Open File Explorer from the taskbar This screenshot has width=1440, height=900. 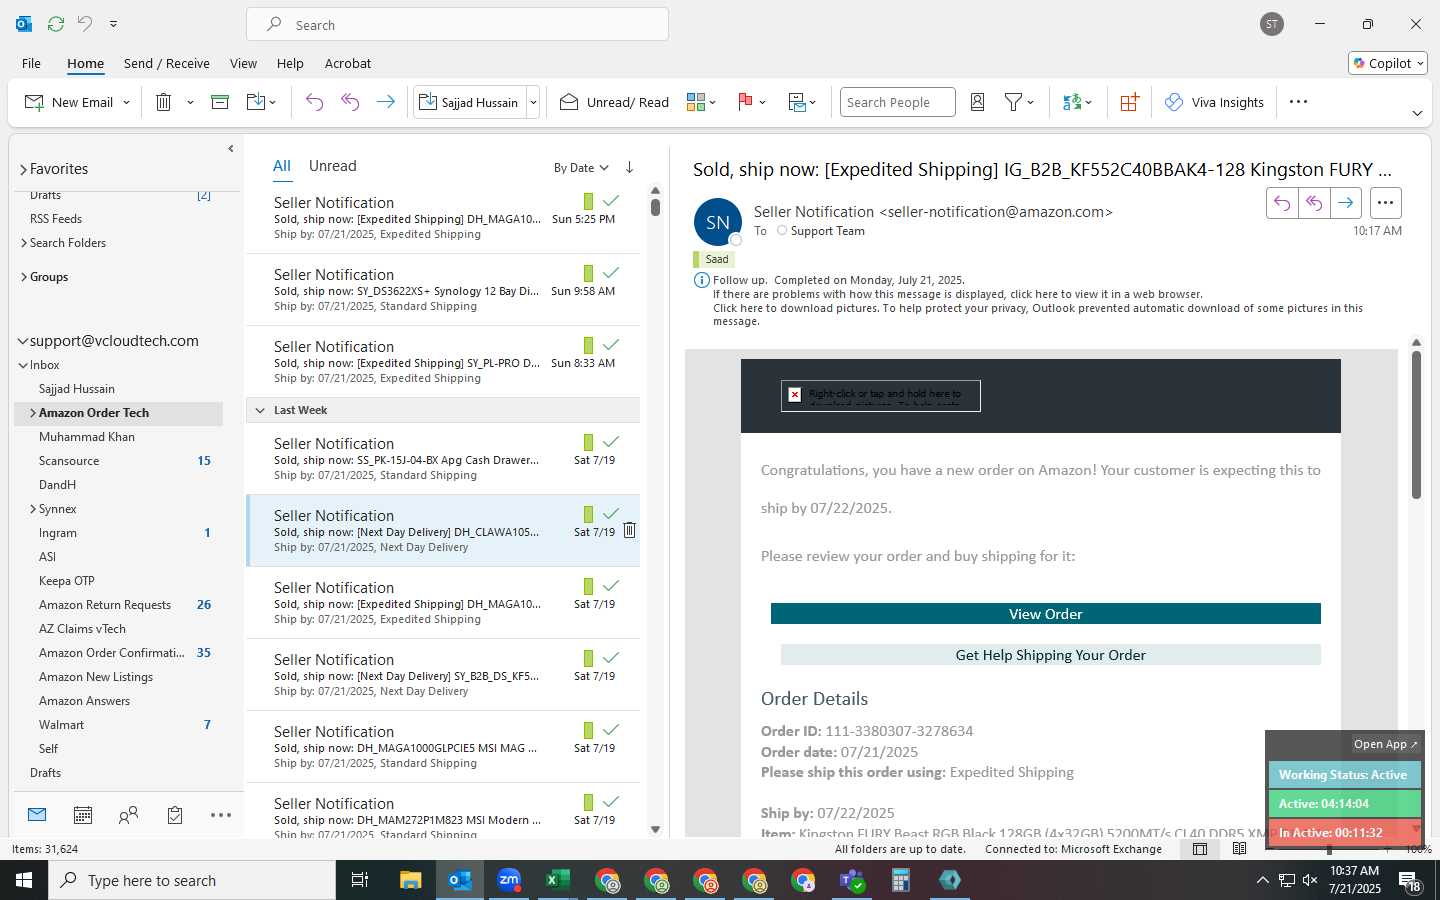(x=411, y=880)
